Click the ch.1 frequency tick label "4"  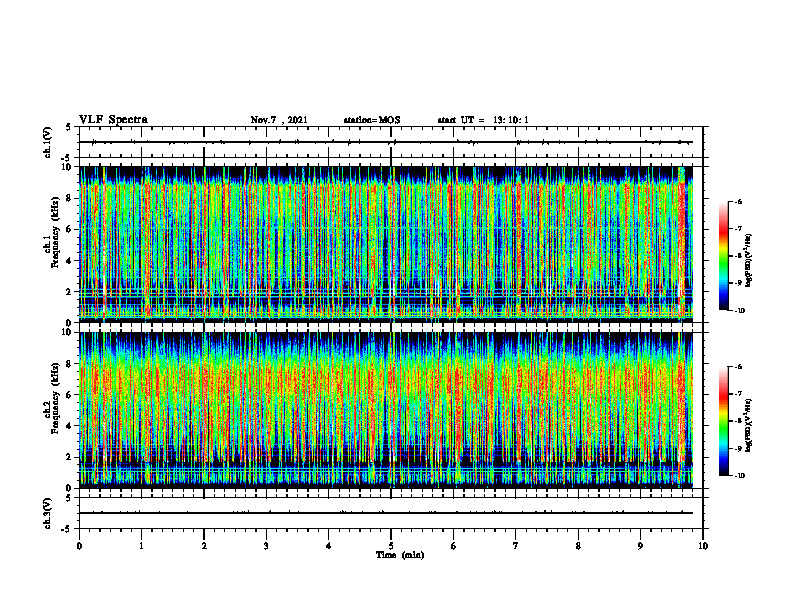[69, 261]
